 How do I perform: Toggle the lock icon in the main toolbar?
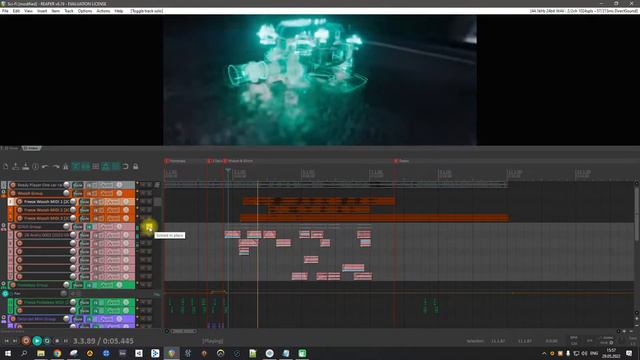[x=136, y=167]
